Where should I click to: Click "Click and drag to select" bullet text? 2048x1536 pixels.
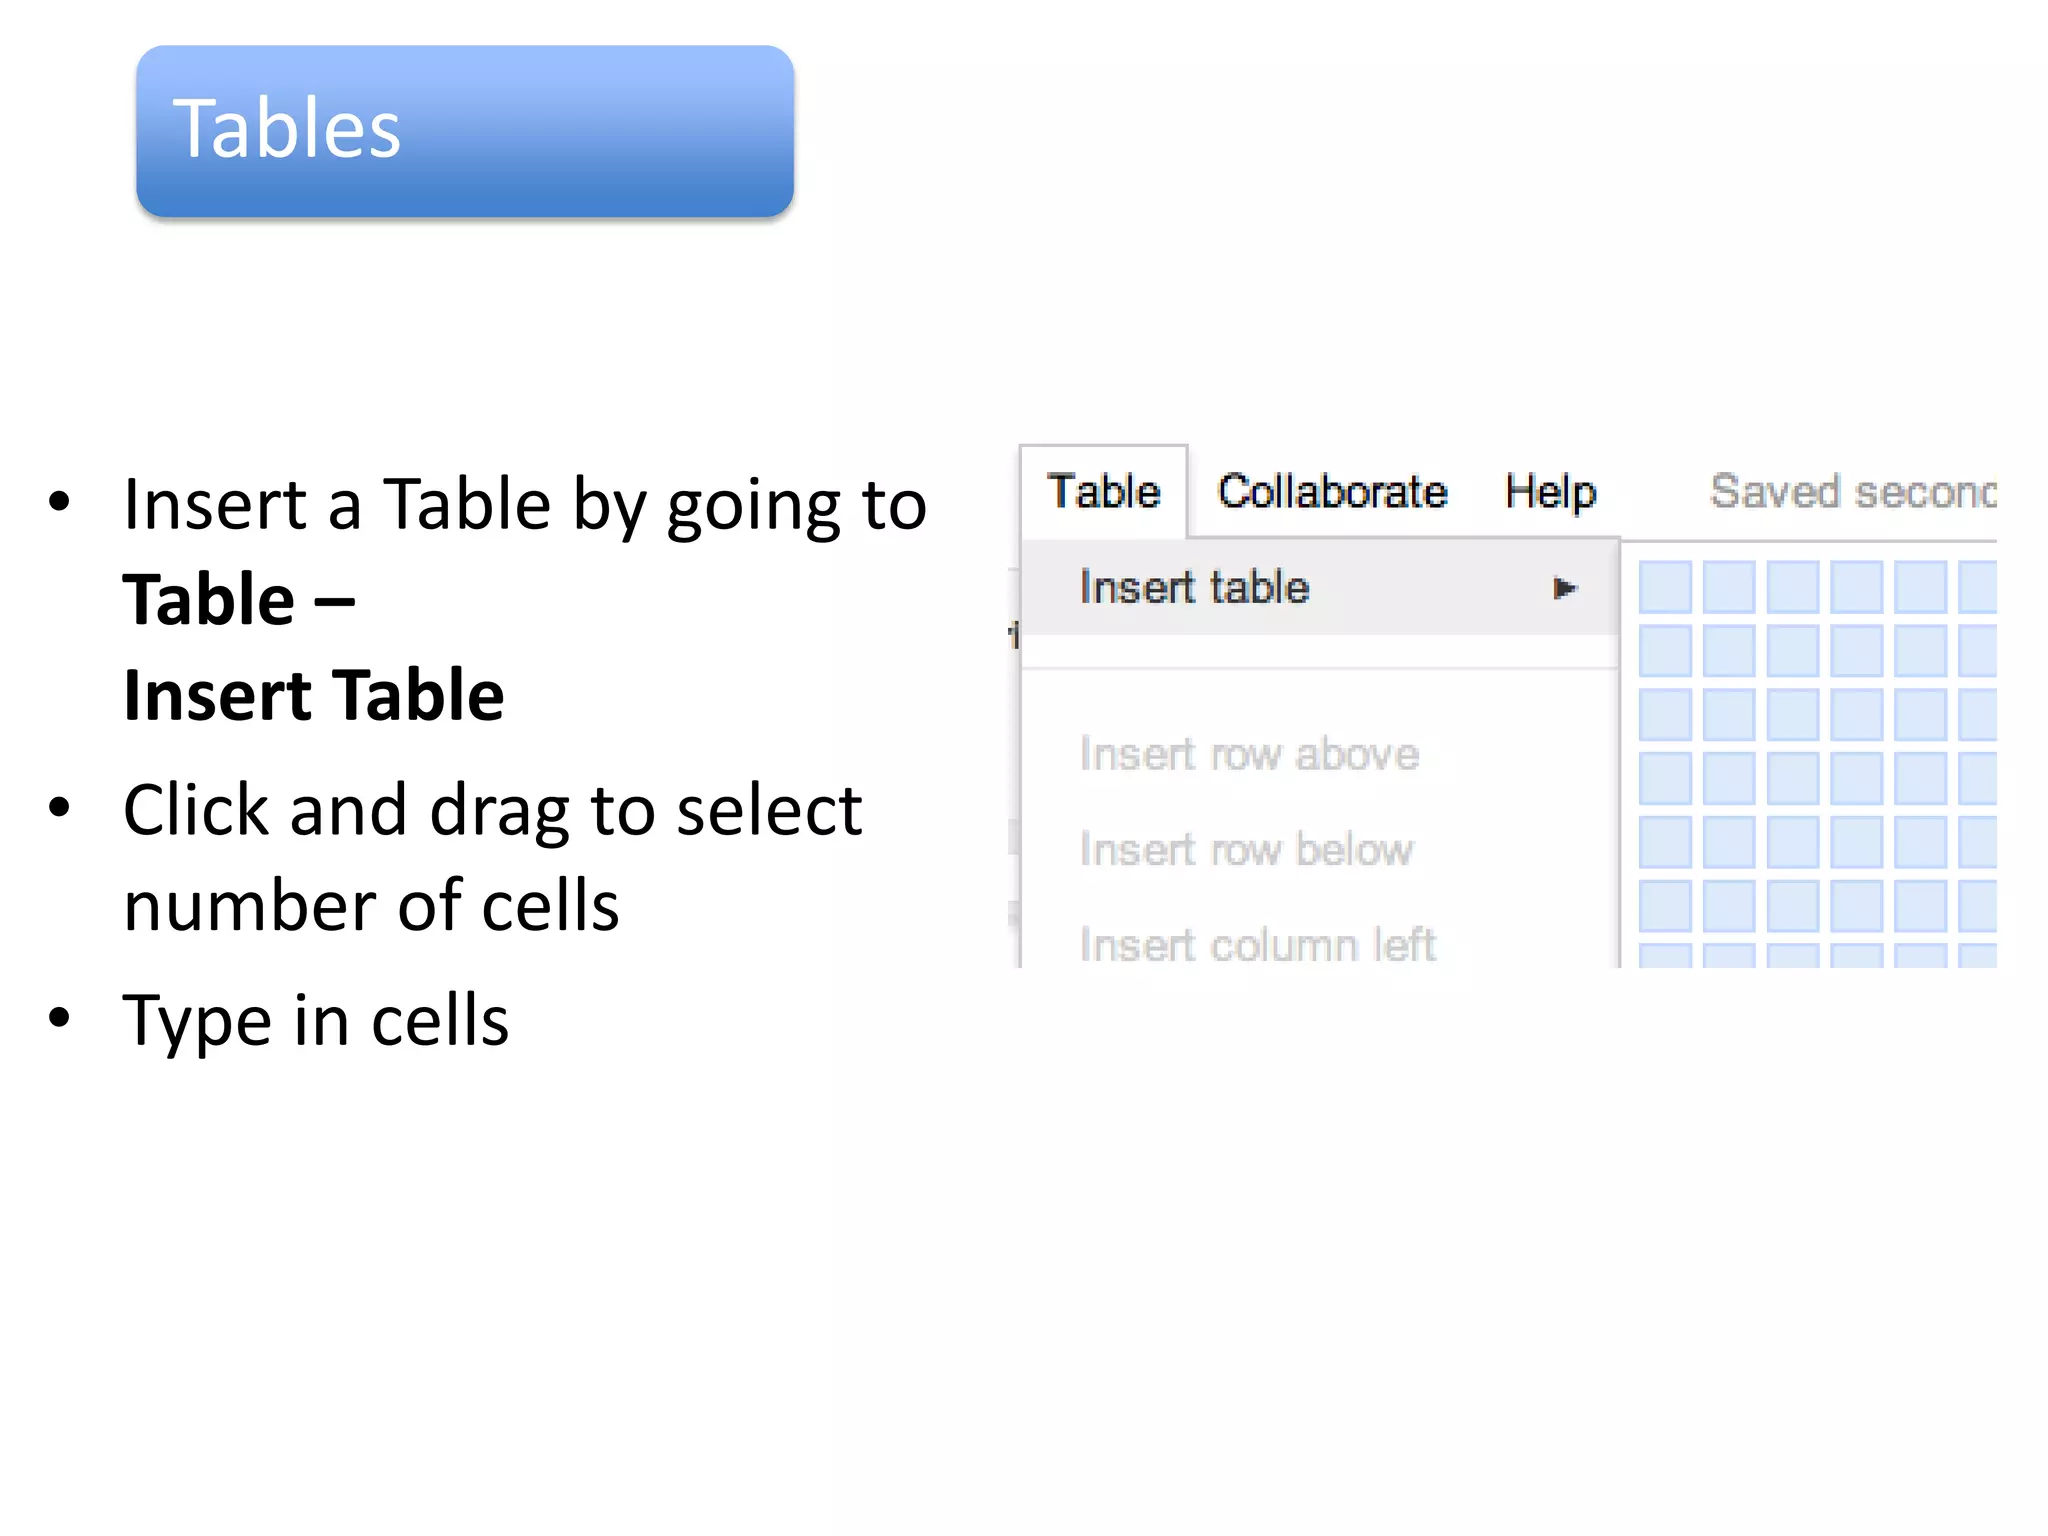492,810
